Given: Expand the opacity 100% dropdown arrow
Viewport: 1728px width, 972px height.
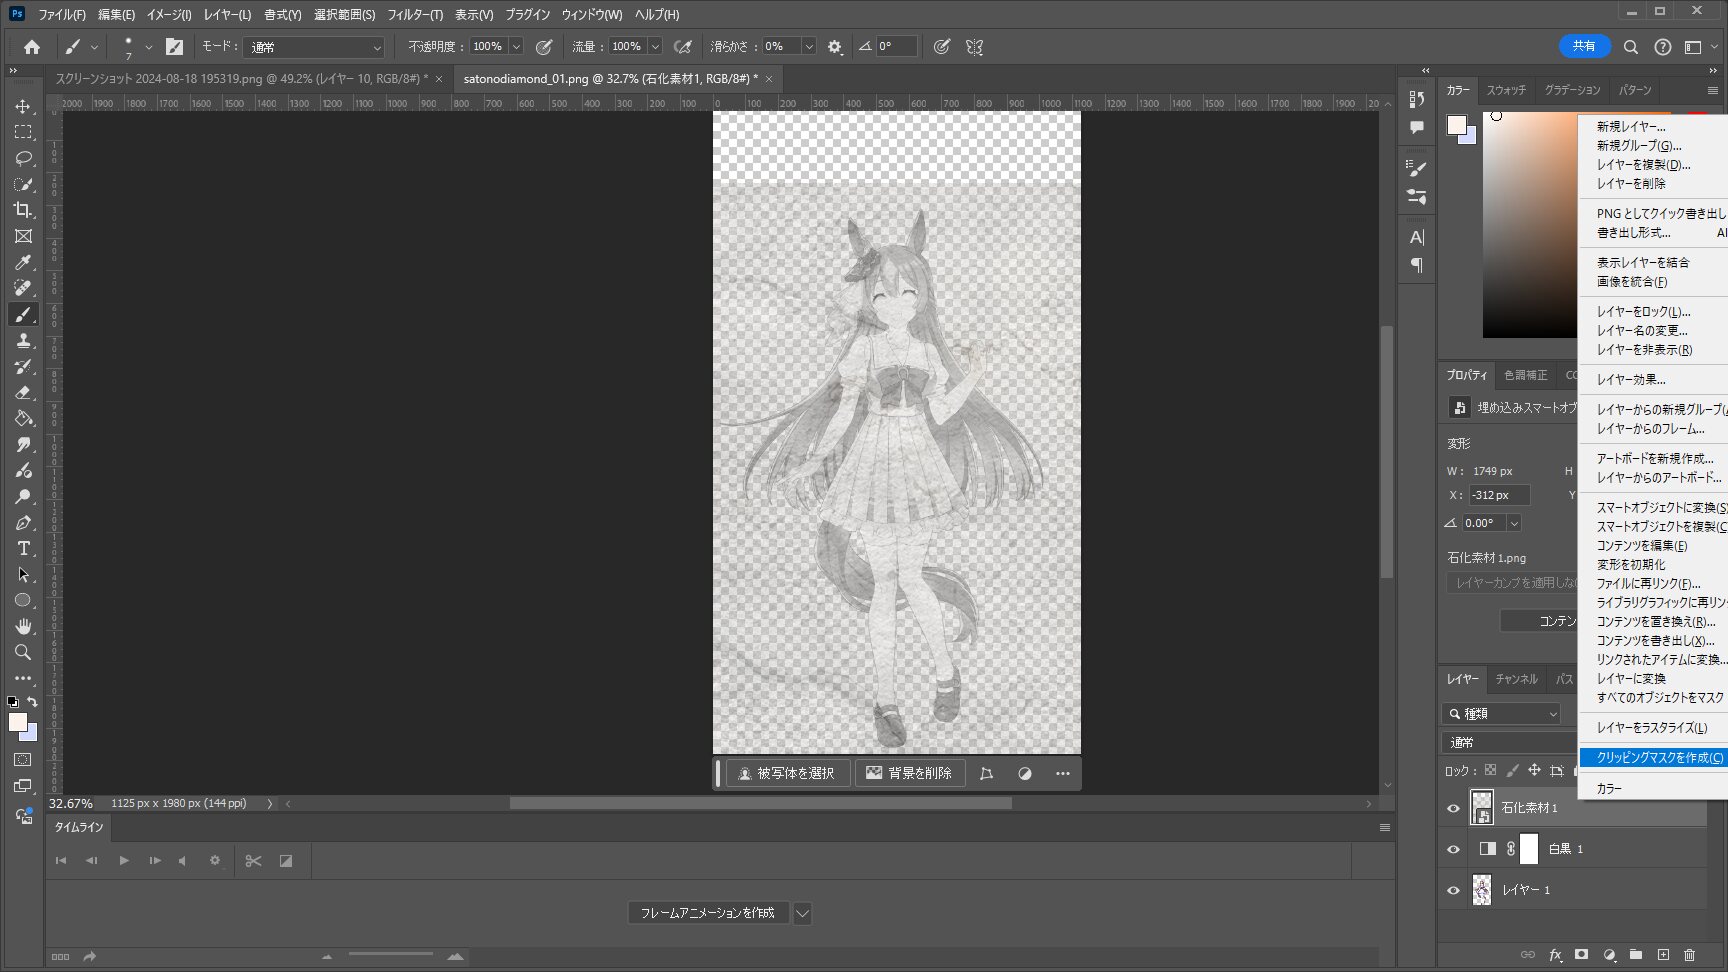Looking at the screenshot, I should pos(516,47).
